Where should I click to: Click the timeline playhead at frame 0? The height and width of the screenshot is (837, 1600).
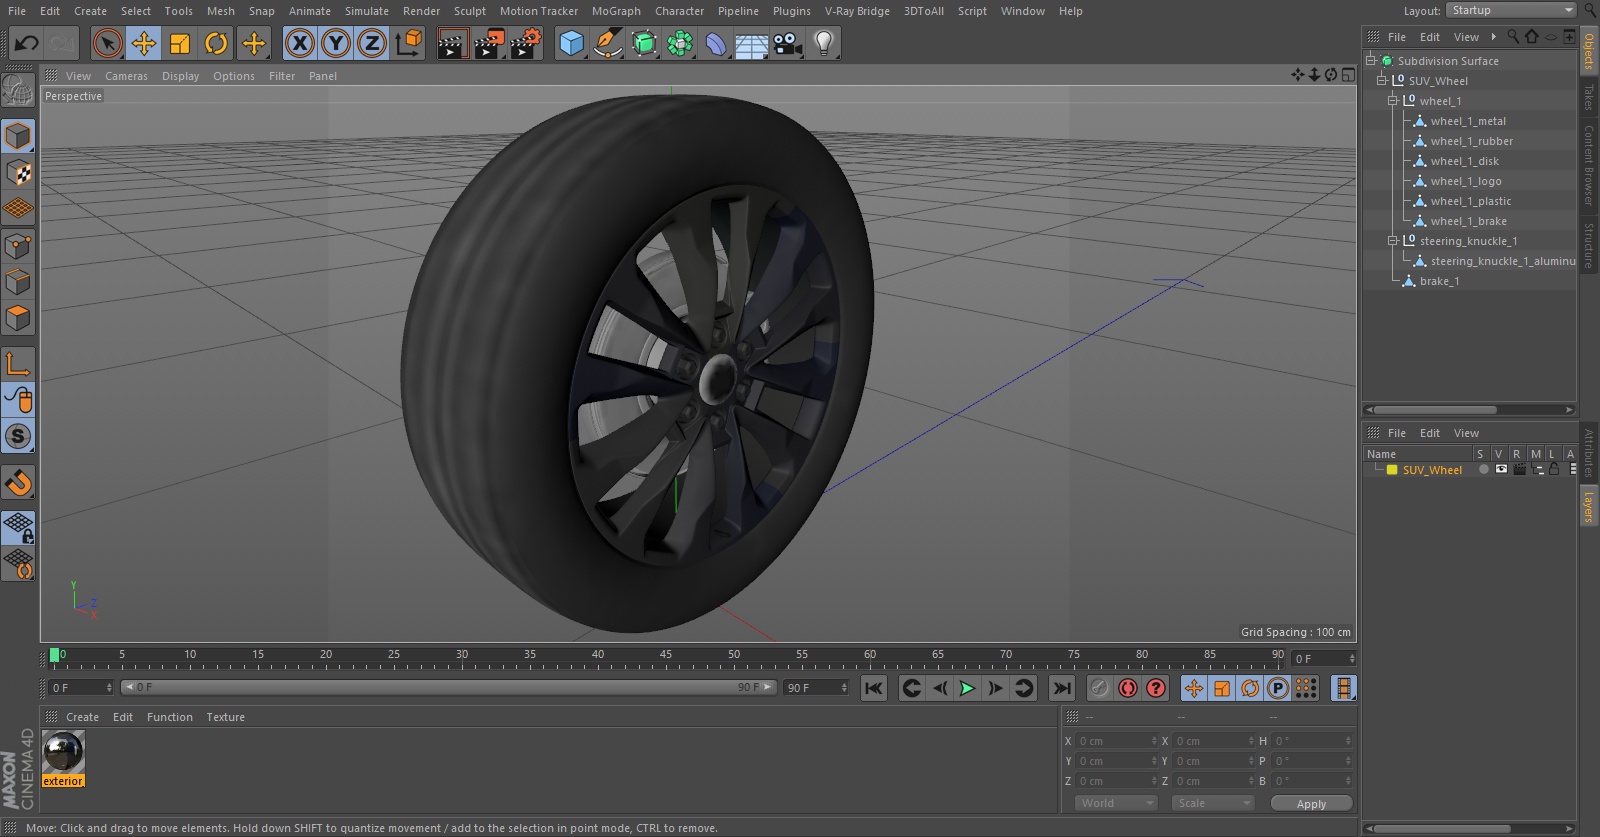[x=55, y=656]
